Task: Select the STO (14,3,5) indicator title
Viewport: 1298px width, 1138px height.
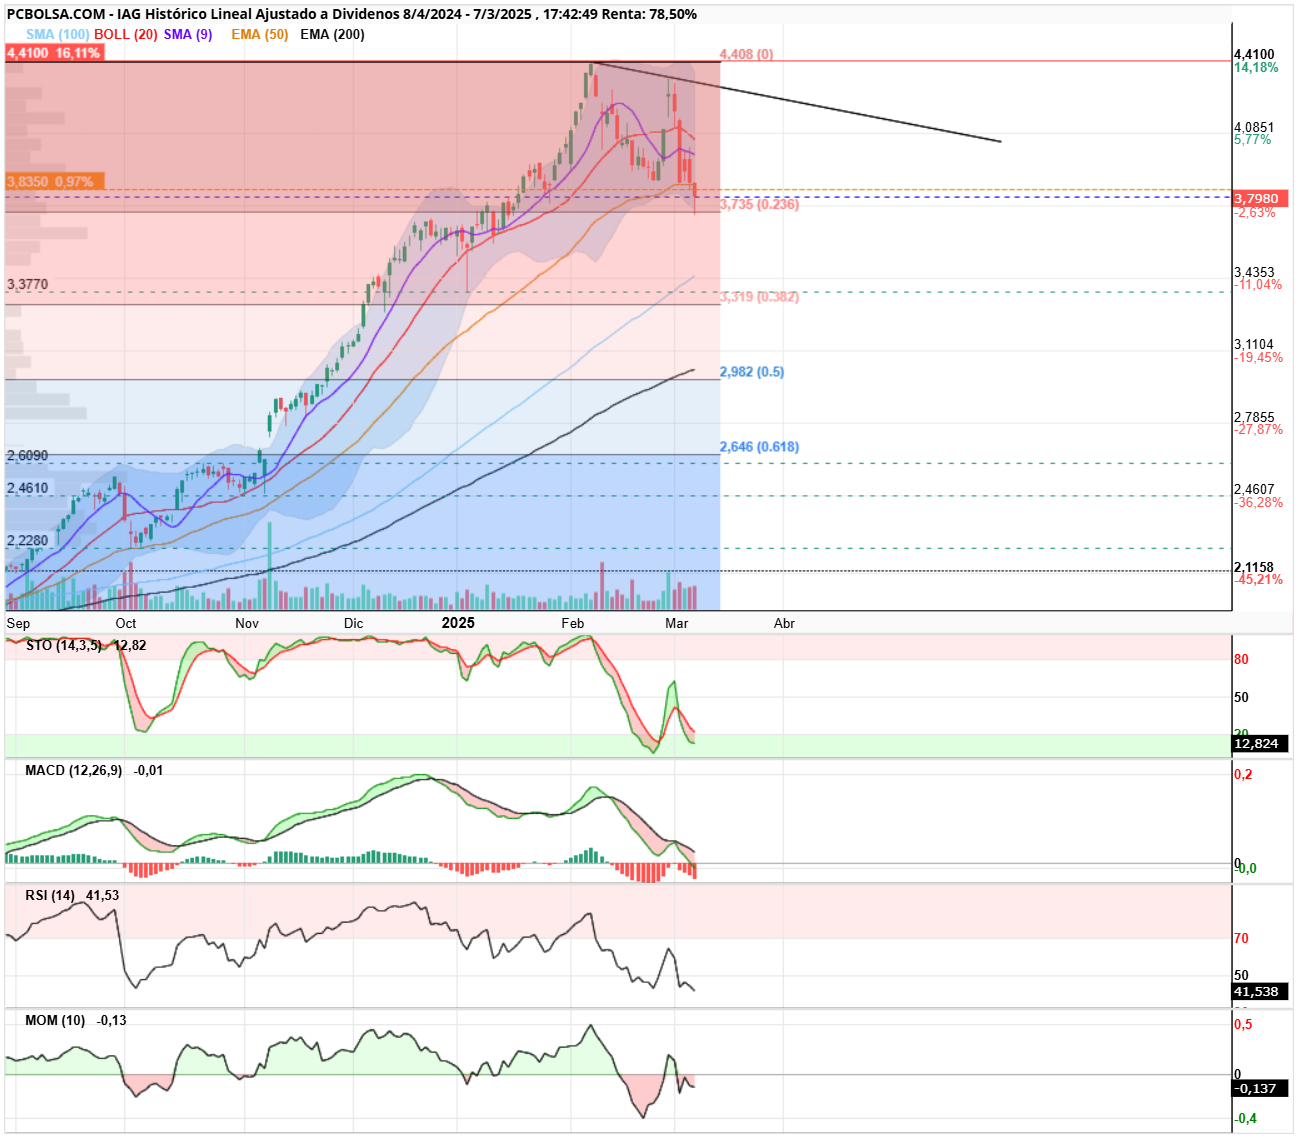Action: pos(63,645)
